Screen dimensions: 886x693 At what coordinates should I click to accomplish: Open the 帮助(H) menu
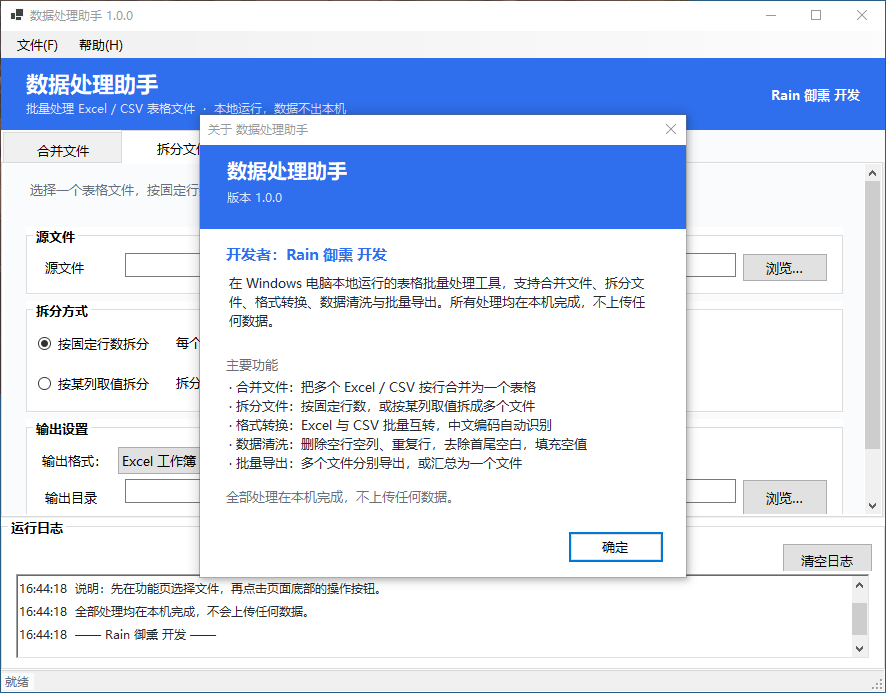pos(101,45)
